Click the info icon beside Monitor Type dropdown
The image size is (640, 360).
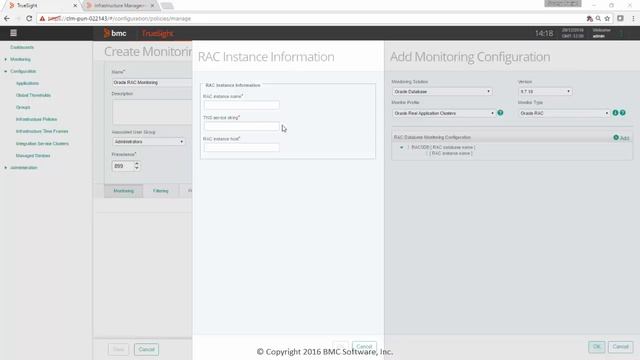coord(615,113)
